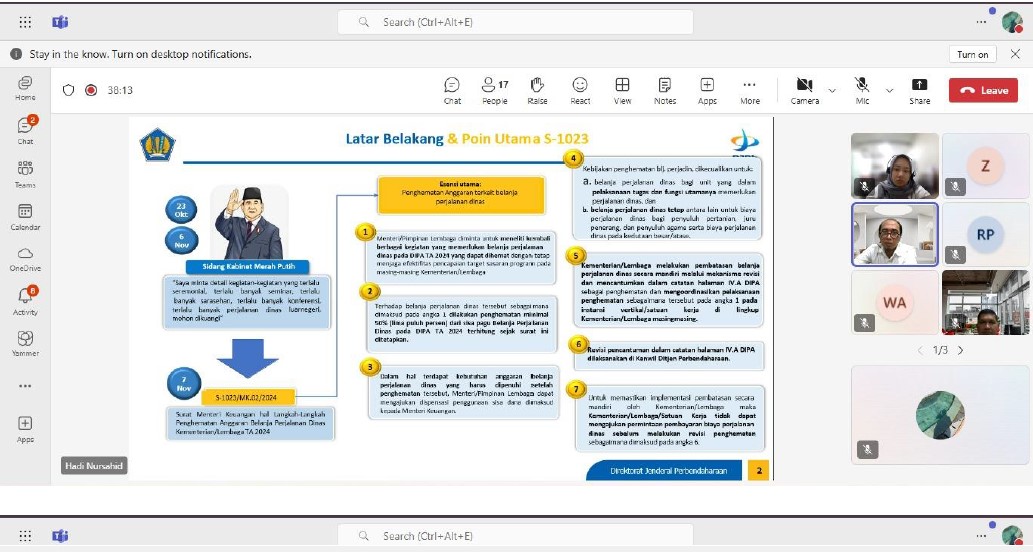Turn the Camera on
Screen dimensions: 1033x552
coord(804,91)
